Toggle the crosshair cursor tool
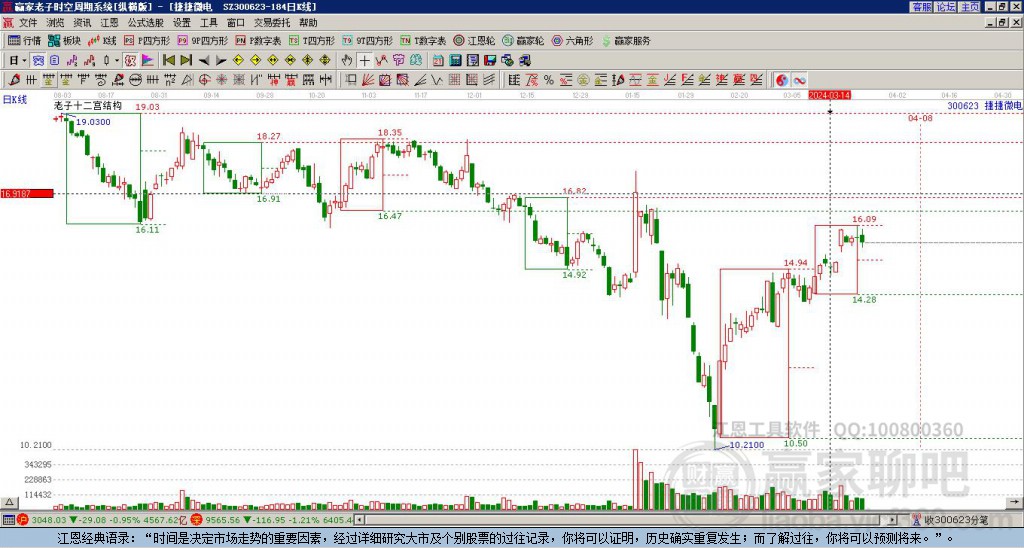 (364, 61)
